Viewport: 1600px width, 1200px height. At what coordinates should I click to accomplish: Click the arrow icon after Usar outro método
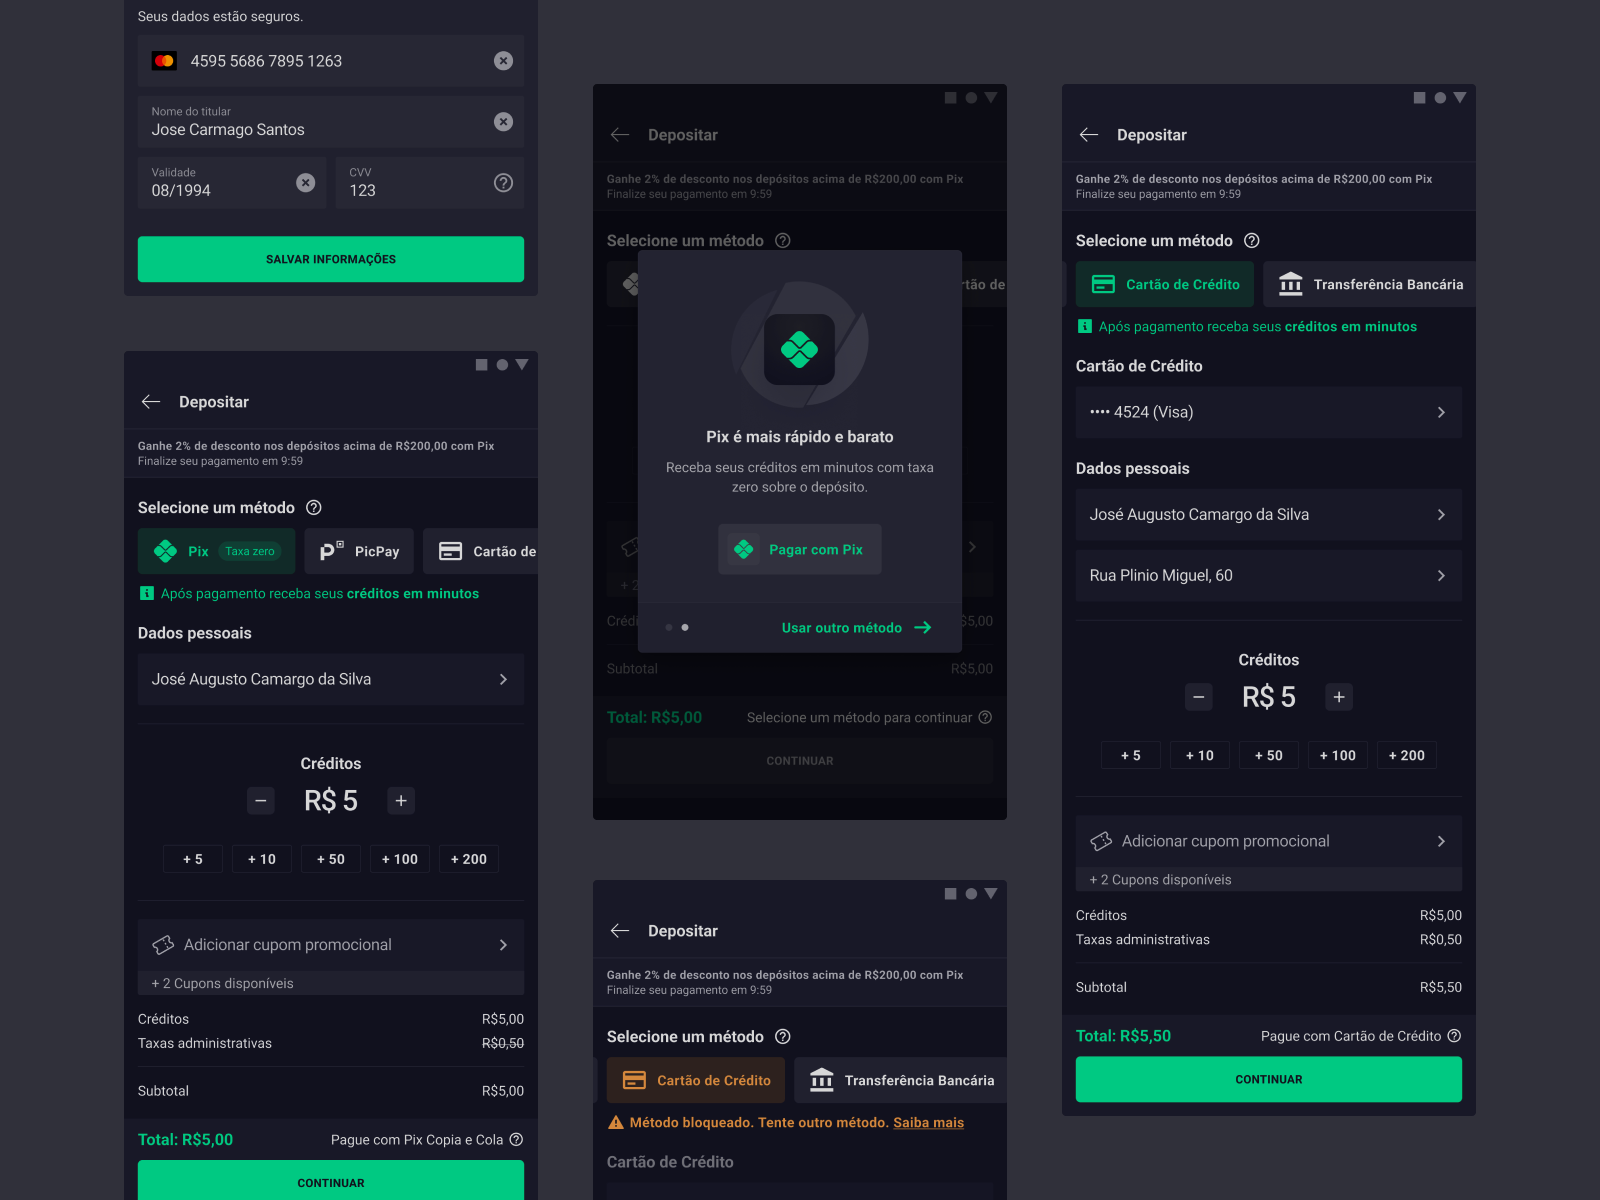coord(923,628)
